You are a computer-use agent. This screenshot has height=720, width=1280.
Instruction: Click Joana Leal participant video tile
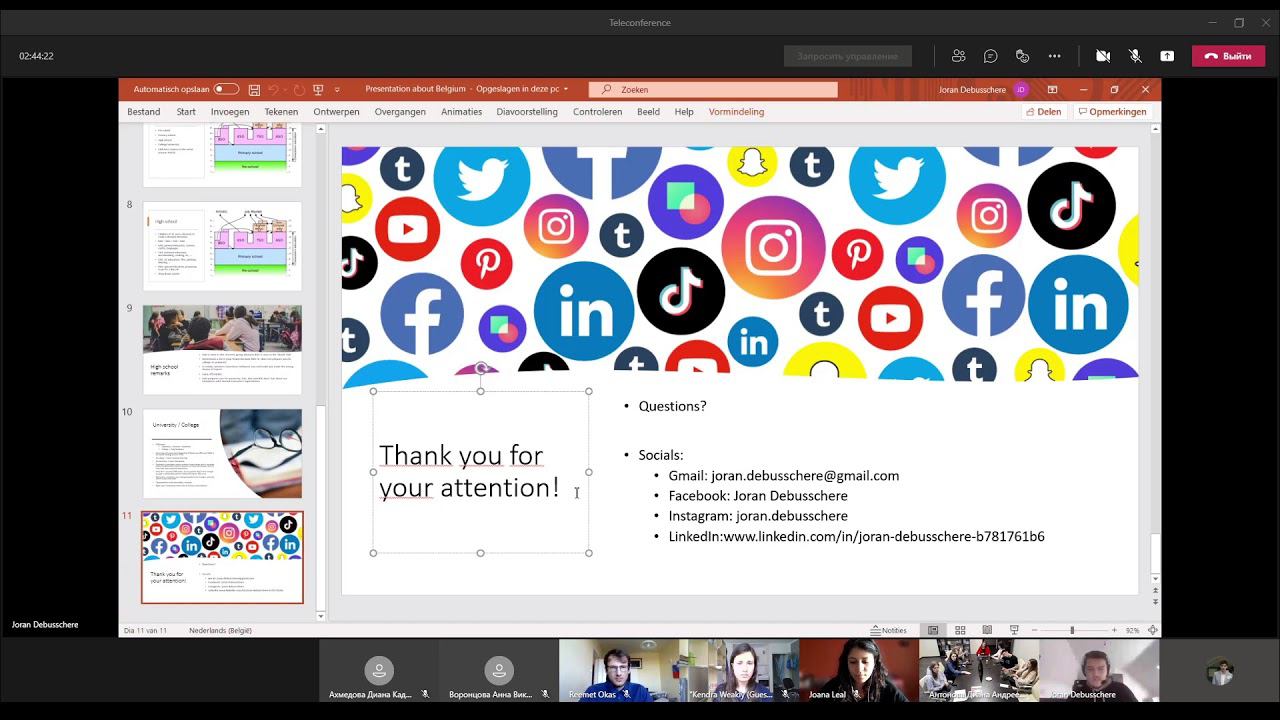tap(859, 670)
